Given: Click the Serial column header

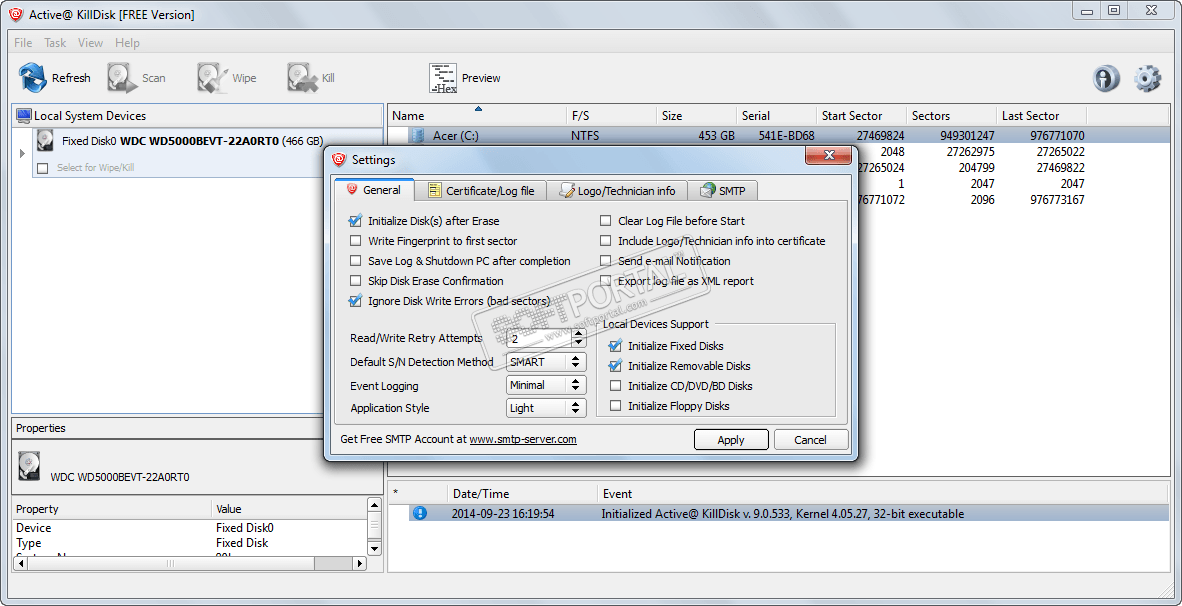Looking at the screenshot, I should point(776,115).
